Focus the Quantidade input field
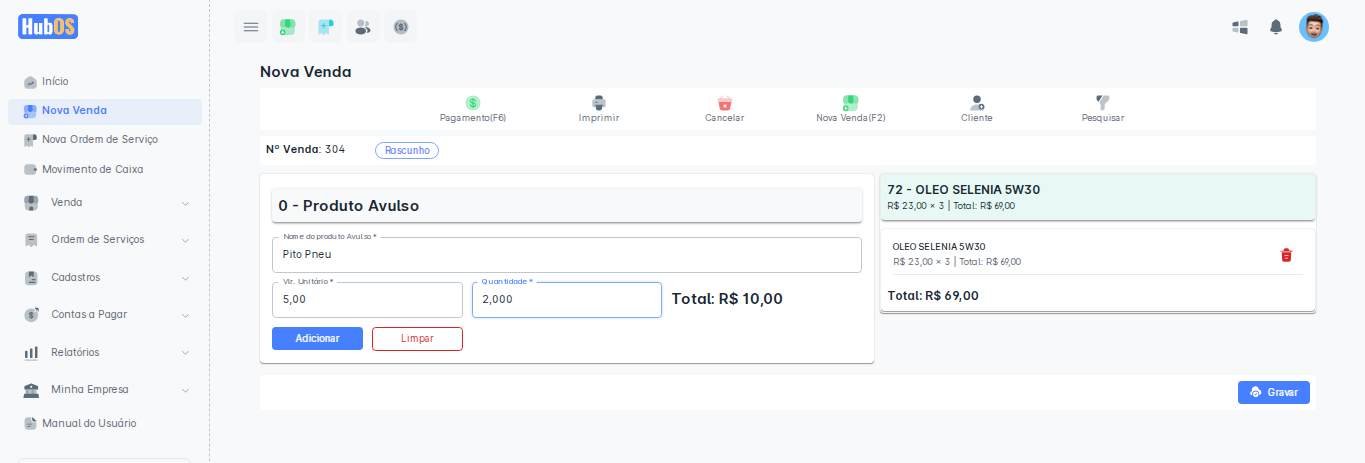Viewport: 1365px width, 463px height. click(566, 300)
